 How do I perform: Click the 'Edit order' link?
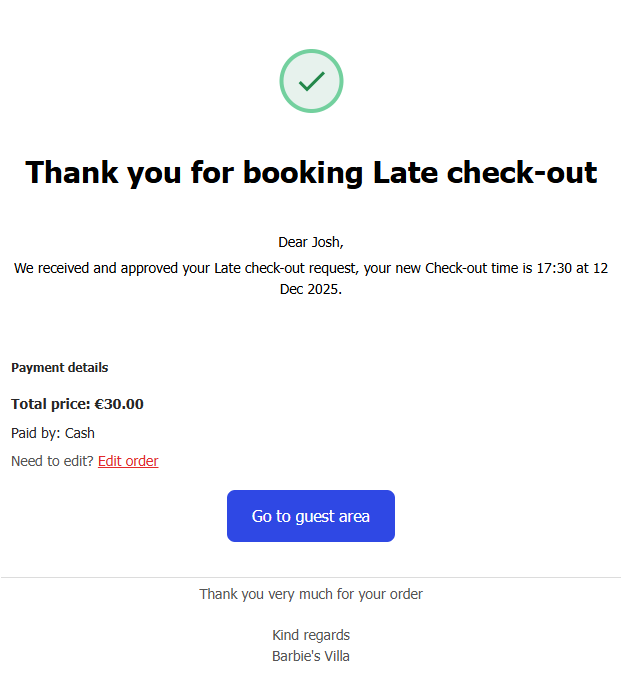click(x=128, y=461)
